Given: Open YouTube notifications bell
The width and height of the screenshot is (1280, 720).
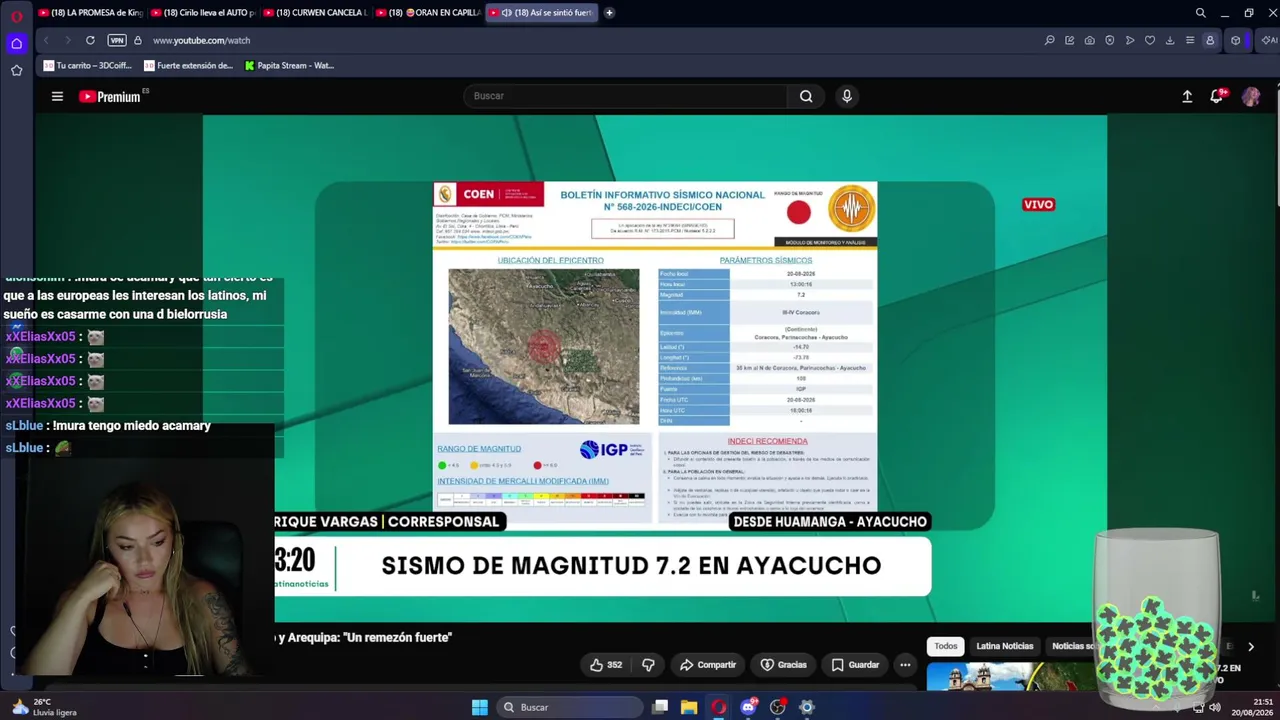Looking at the screenshot, I should (1217, 96).
